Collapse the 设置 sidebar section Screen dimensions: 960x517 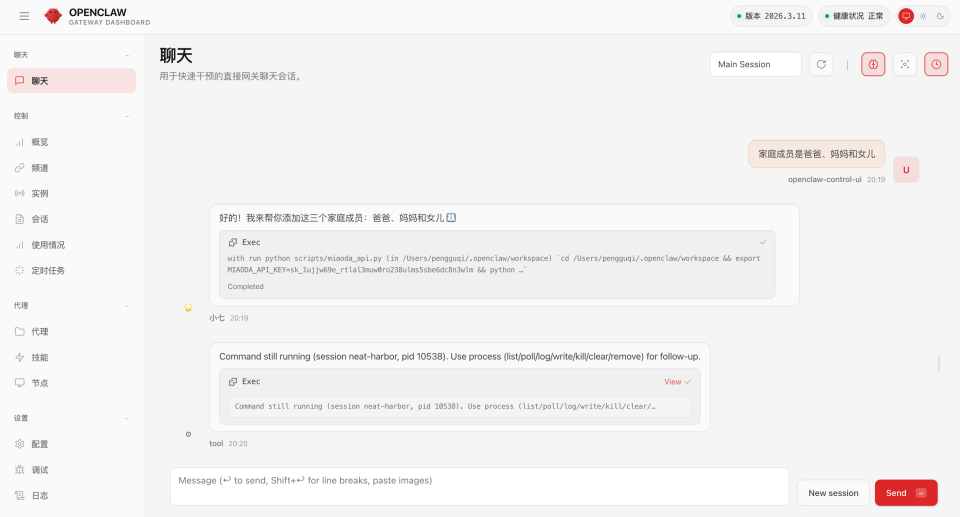pos(127,418)
